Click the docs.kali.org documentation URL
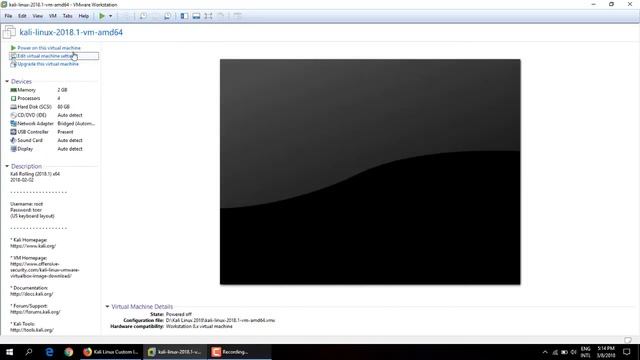 pyautogui.click(x=31, y=294)
